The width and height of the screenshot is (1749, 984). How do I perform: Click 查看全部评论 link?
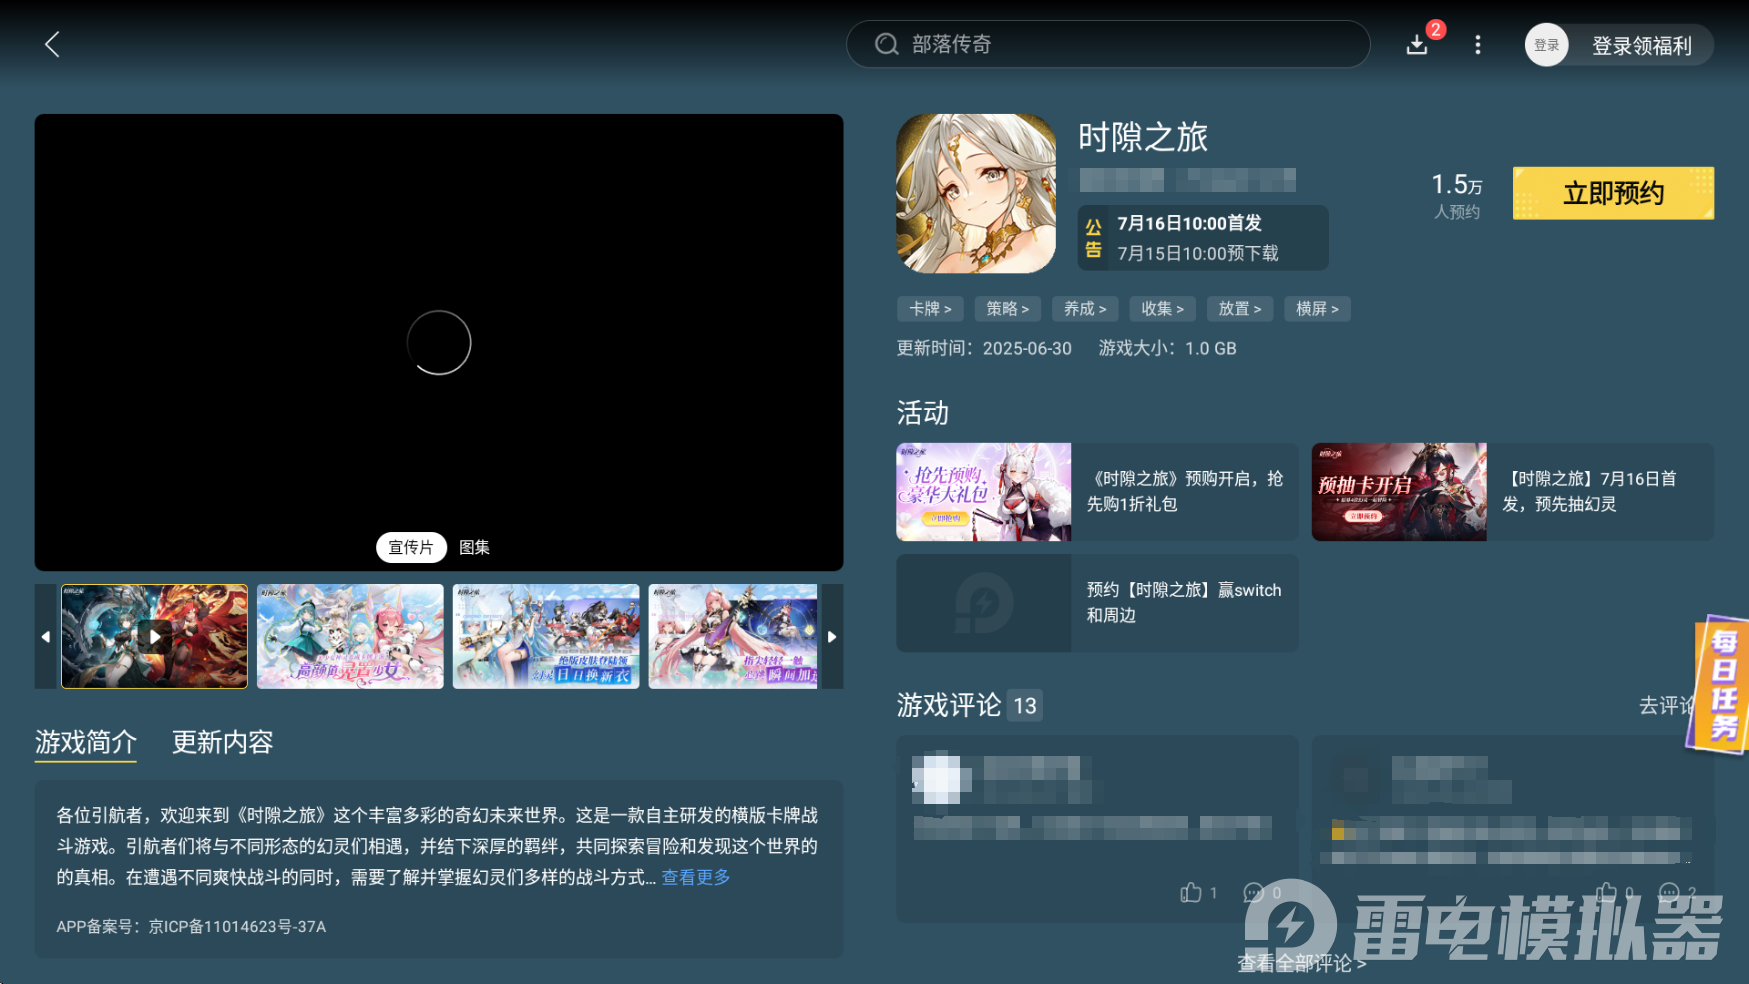tap(1301, 963)
